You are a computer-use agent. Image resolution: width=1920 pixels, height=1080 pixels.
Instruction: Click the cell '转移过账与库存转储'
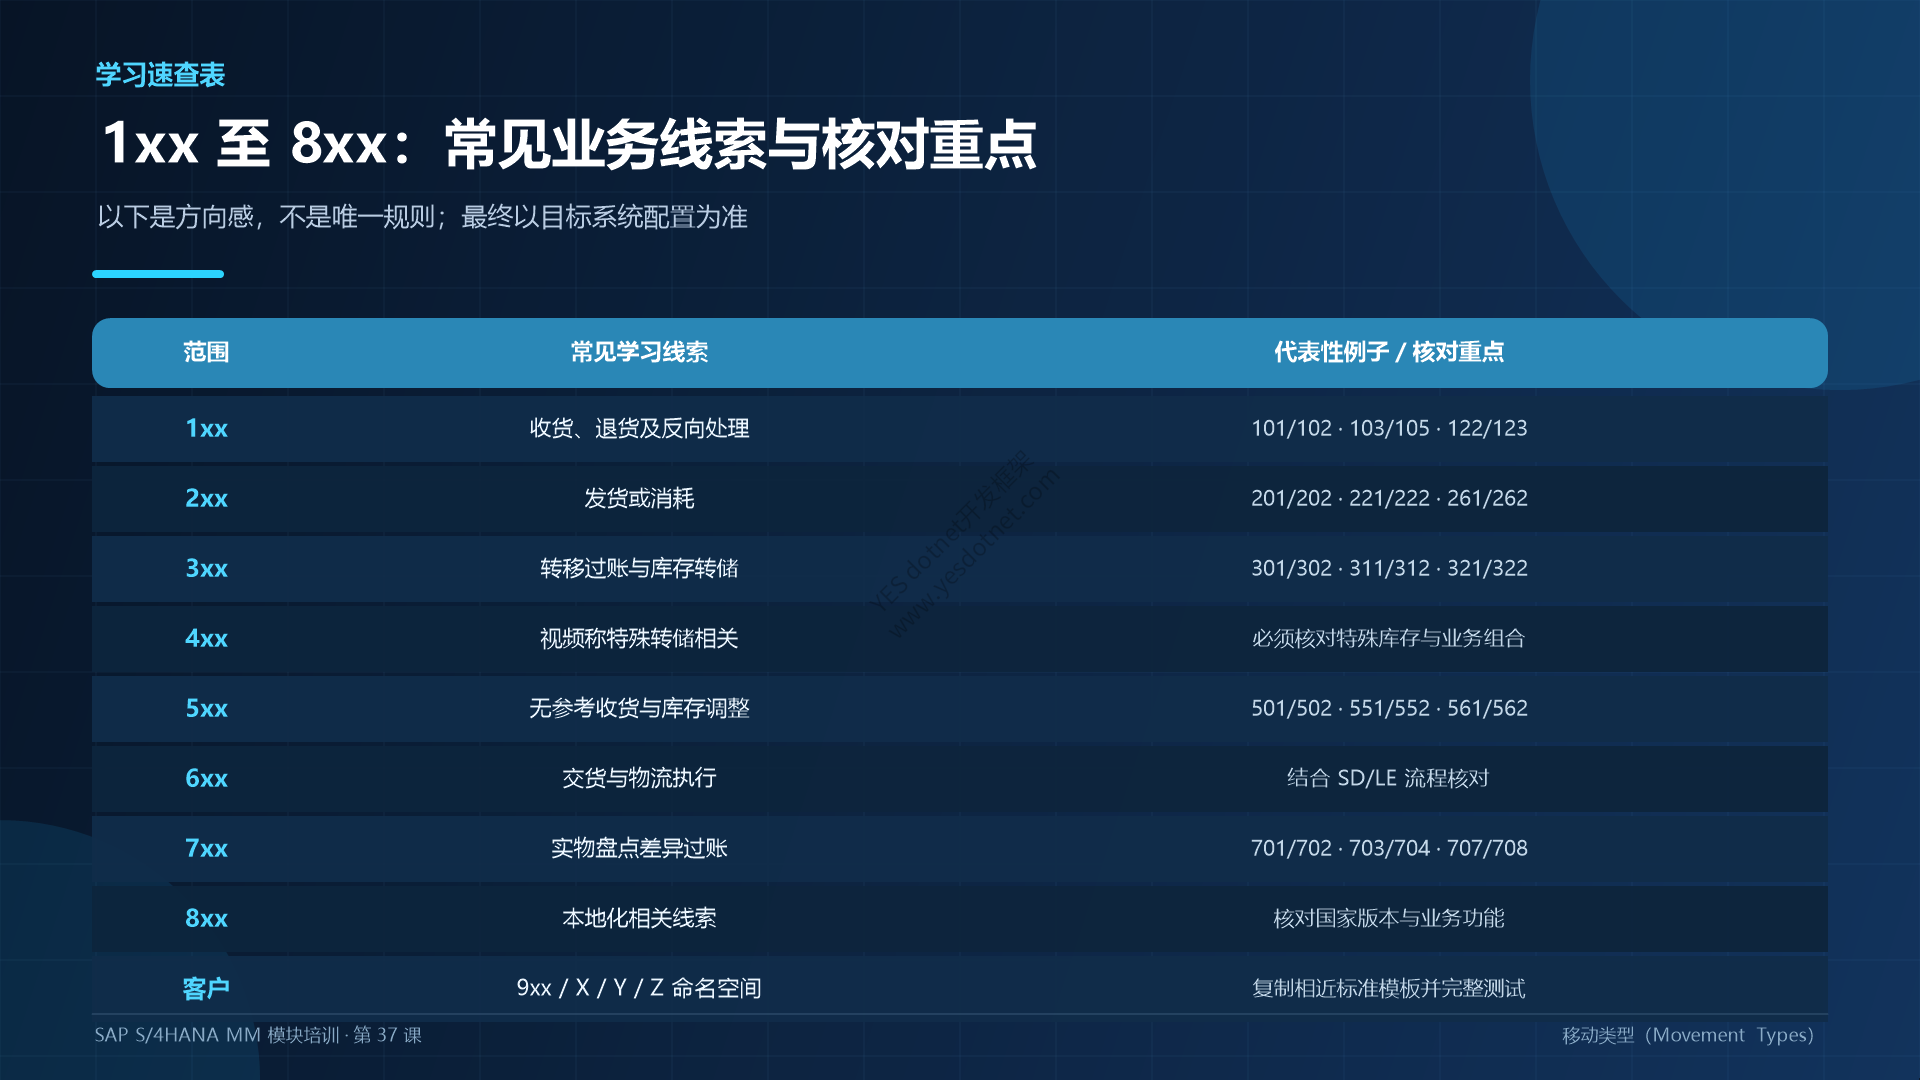pos(639,568)
